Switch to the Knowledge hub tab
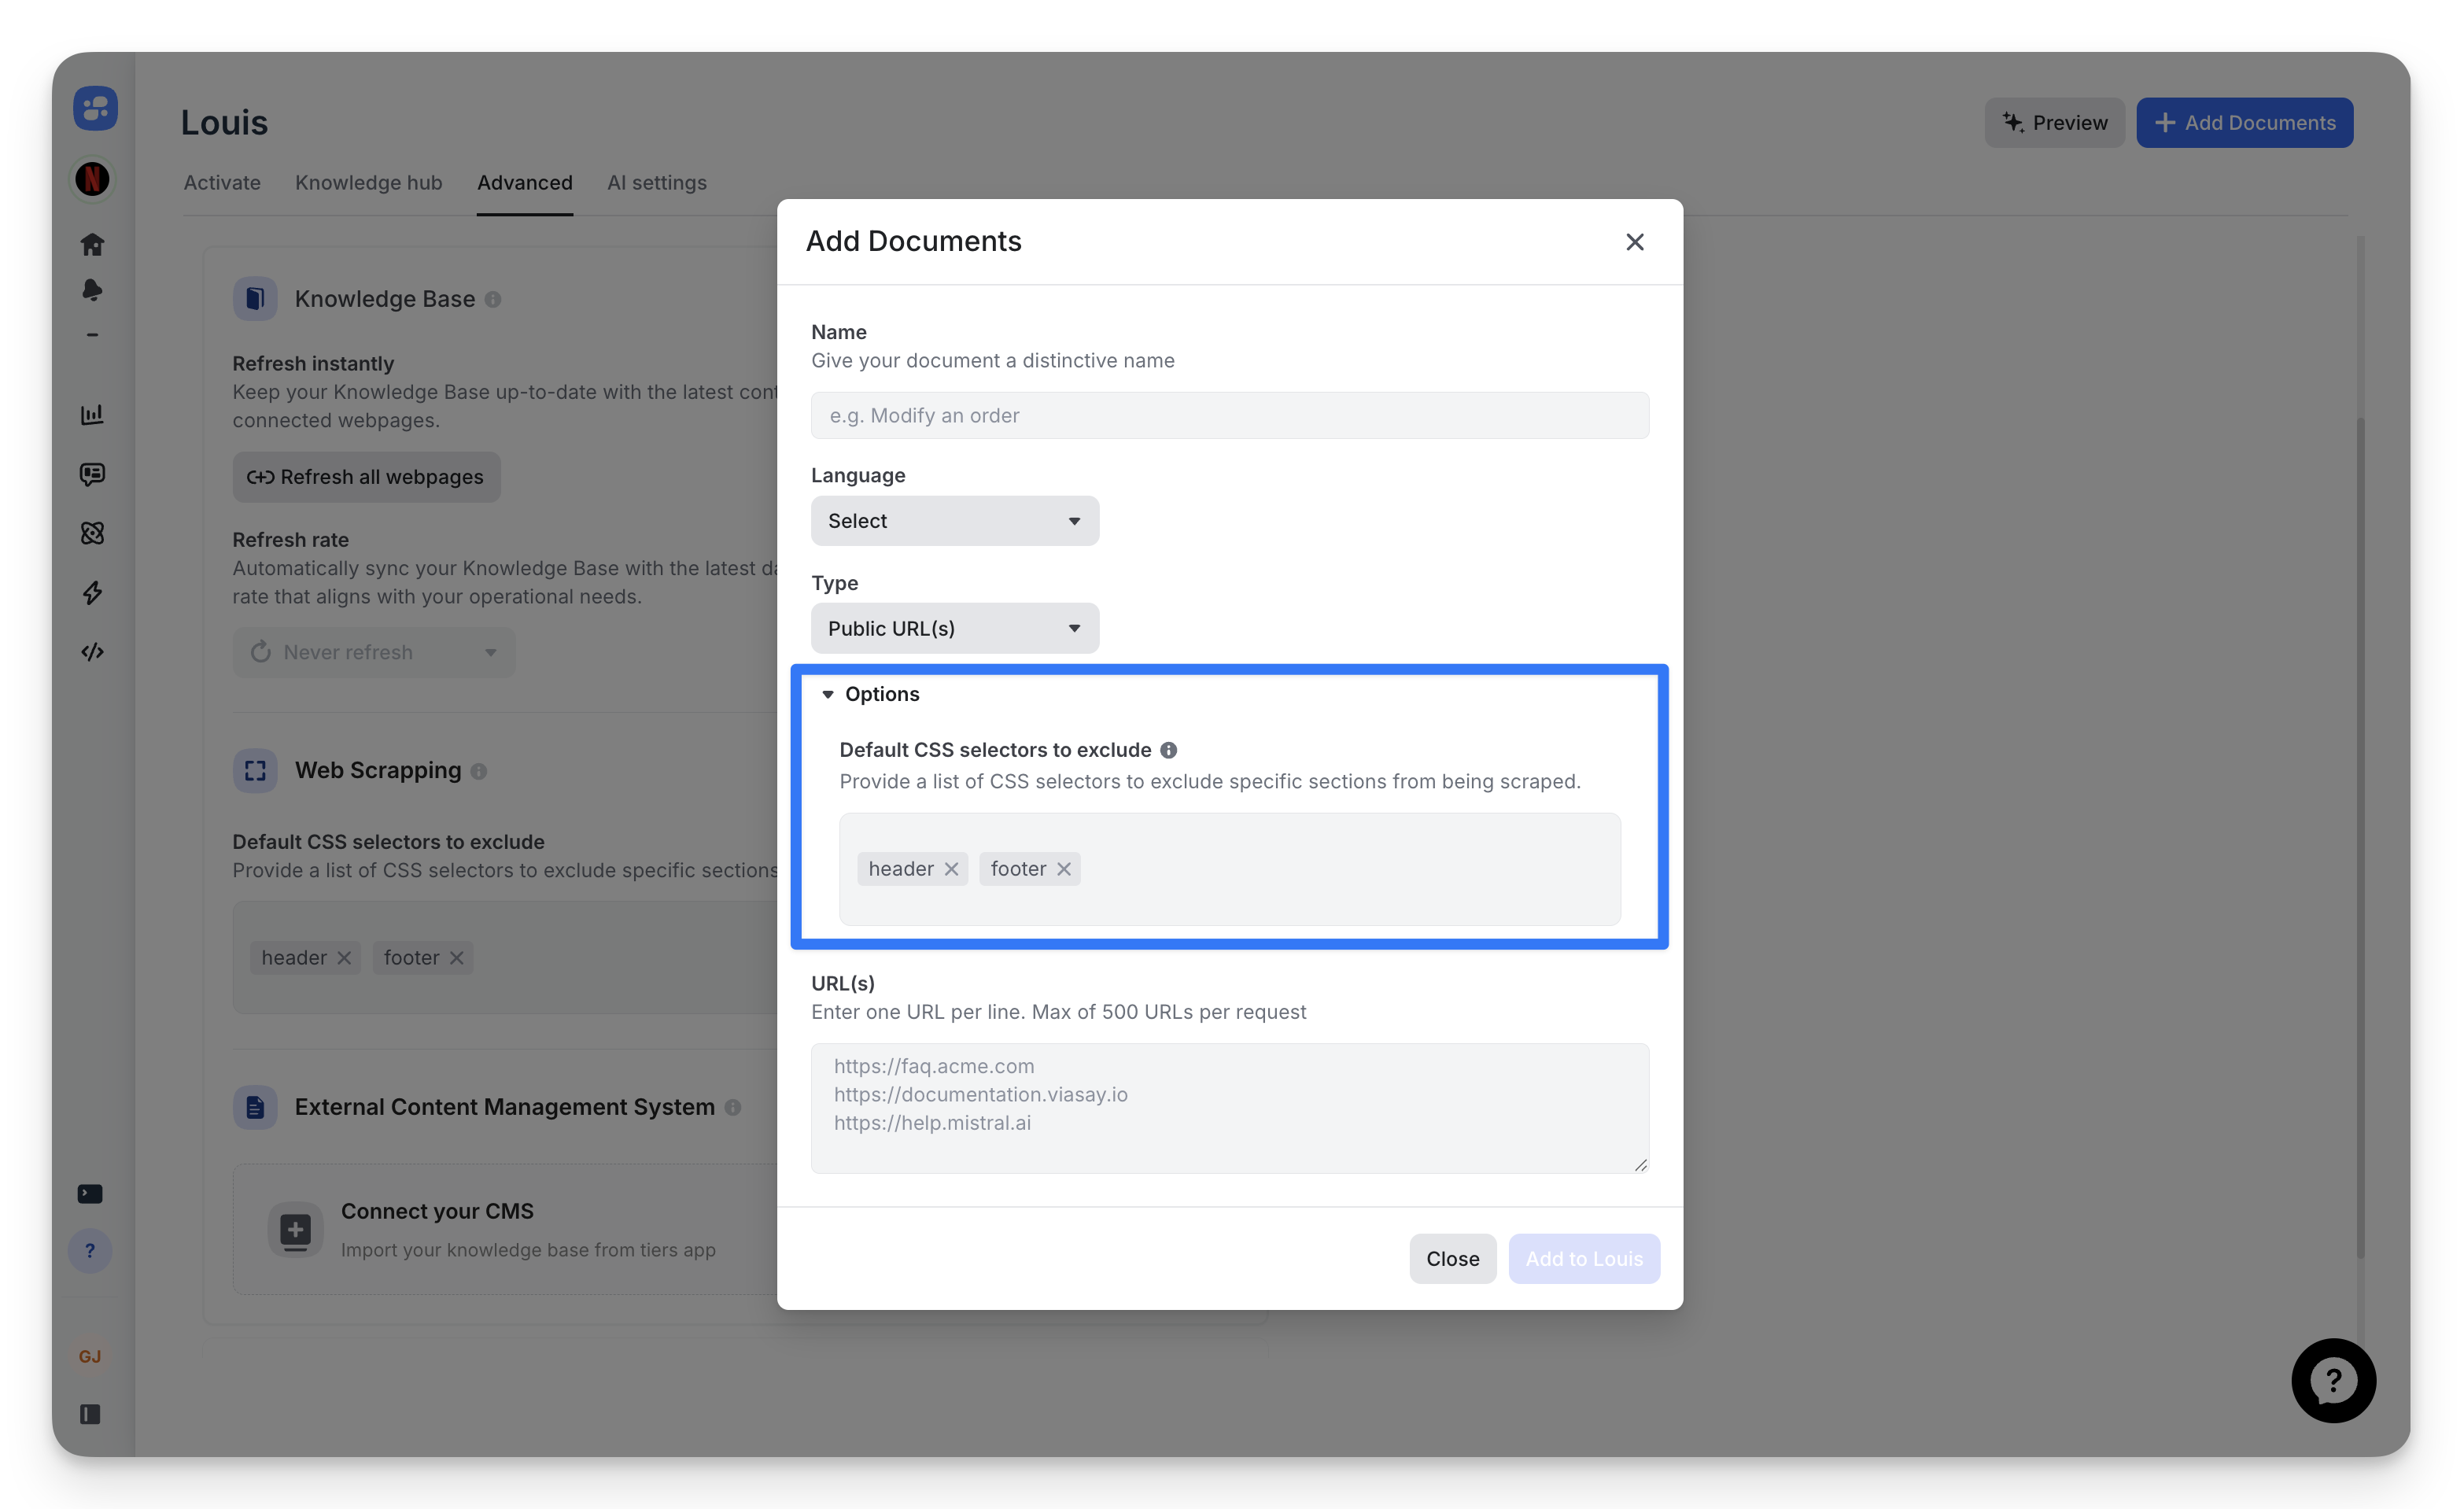2464x1509 pixels. tap(368, 183)
